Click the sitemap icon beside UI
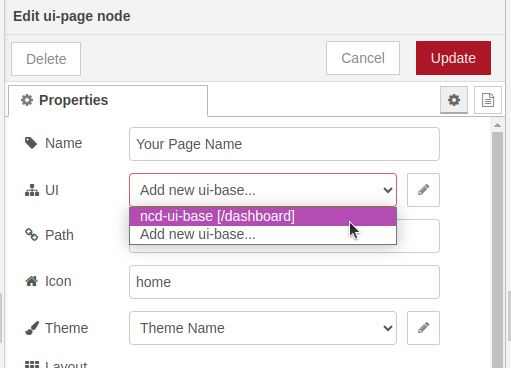 pyautogui.click(x=32, y=190)
